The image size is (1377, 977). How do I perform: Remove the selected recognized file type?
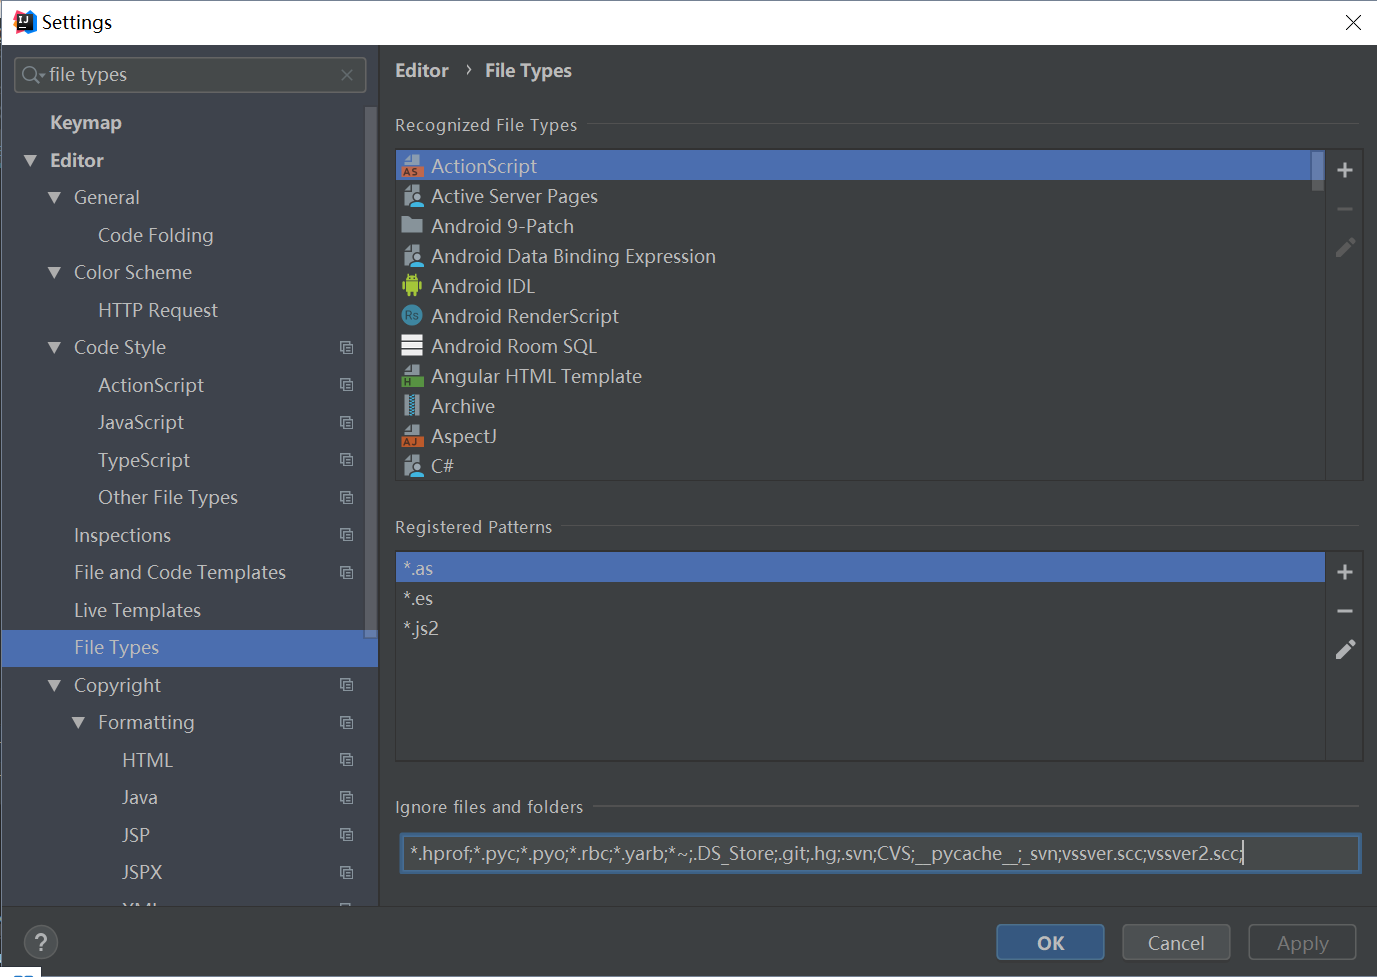tap(1345, 209)
